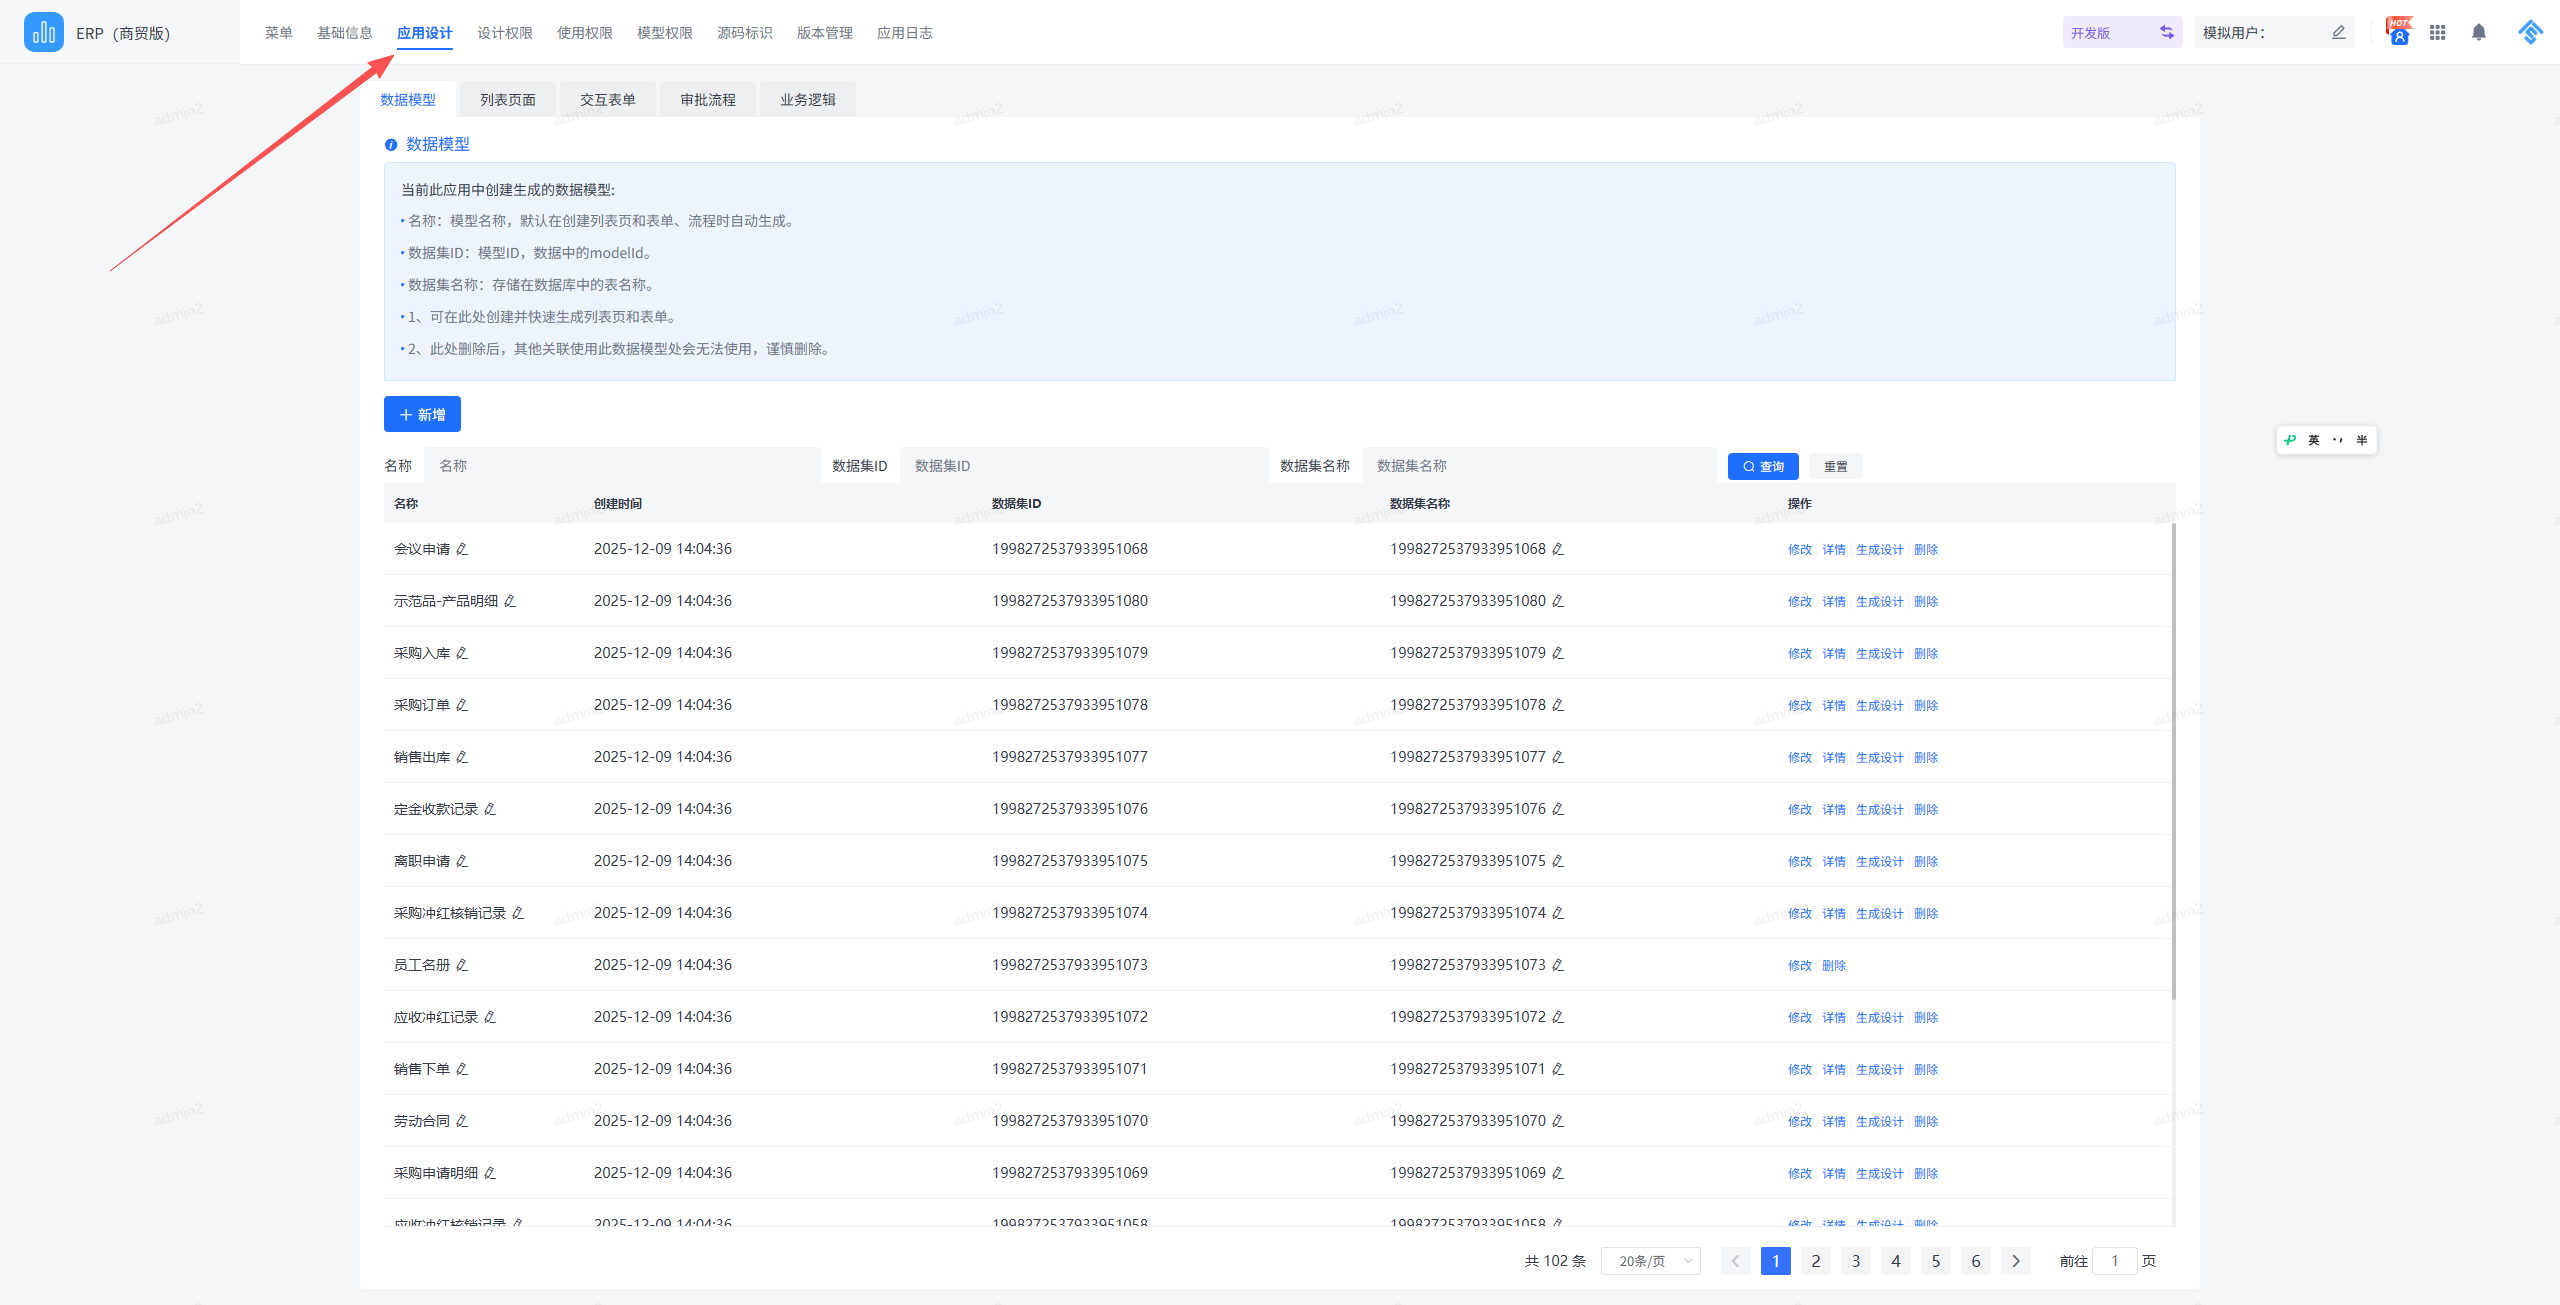2560x1305 pixels.
Task: Click the ERP app logo icon
Action: coord(43,33)
